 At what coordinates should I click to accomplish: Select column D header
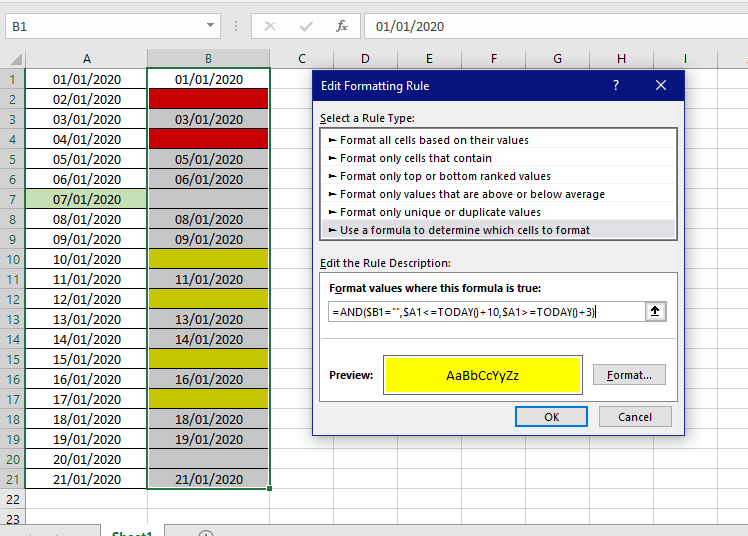click(x=365, y=59)
